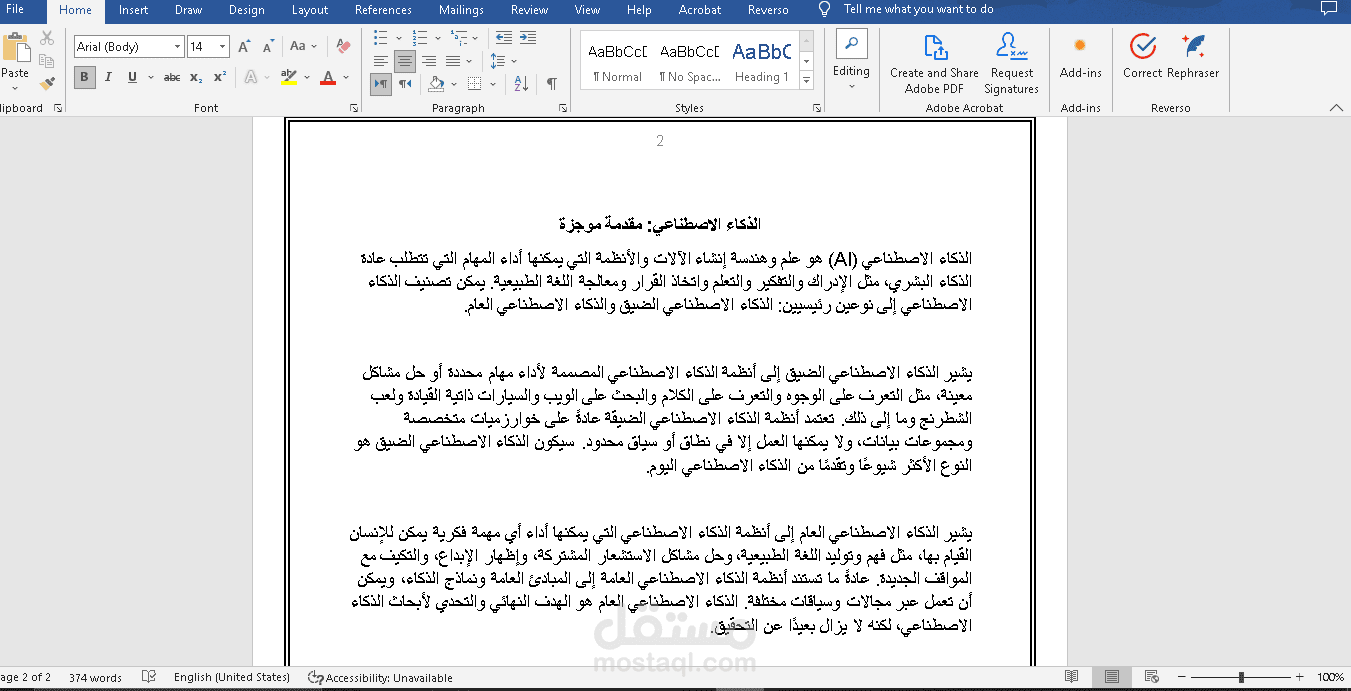This screenshot has height=691, width=1351.
Task: Open the References tab
Action: pos(383,10)
